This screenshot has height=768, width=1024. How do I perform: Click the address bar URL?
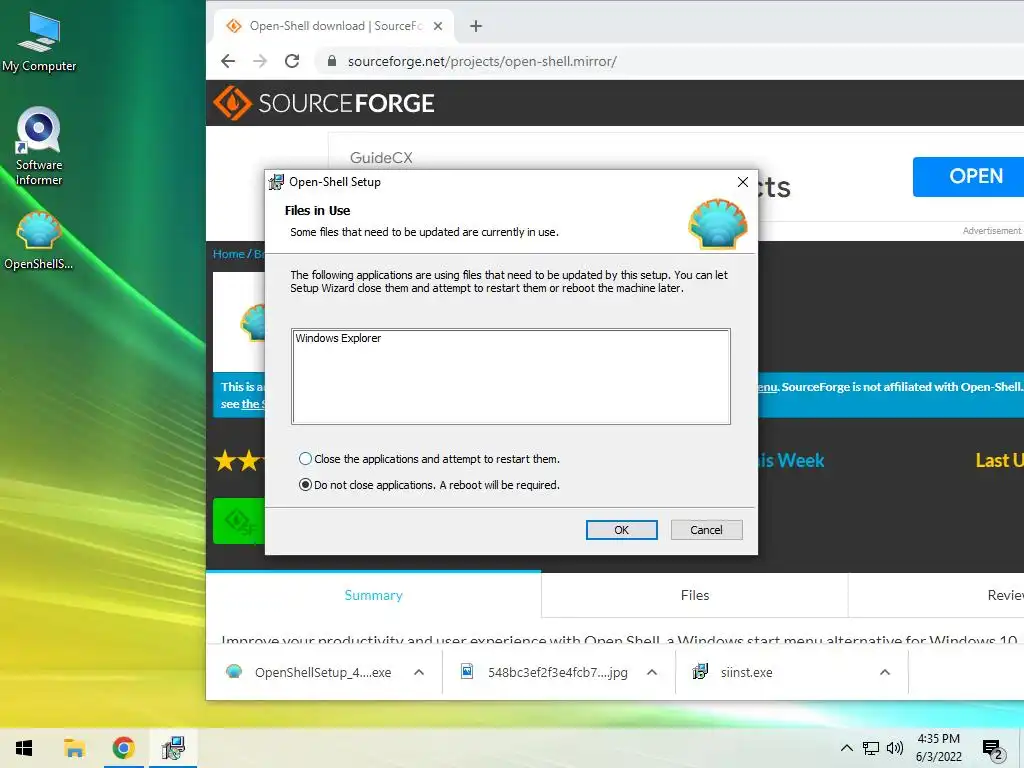[482, 61]
